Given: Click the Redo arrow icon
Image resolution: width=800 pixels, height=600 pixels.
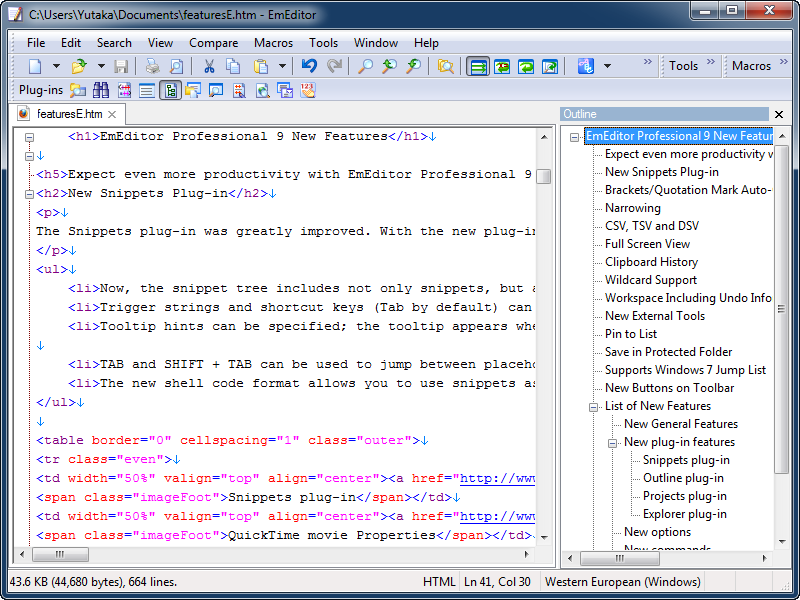Looking at the screenshot, I should point(334,66).
